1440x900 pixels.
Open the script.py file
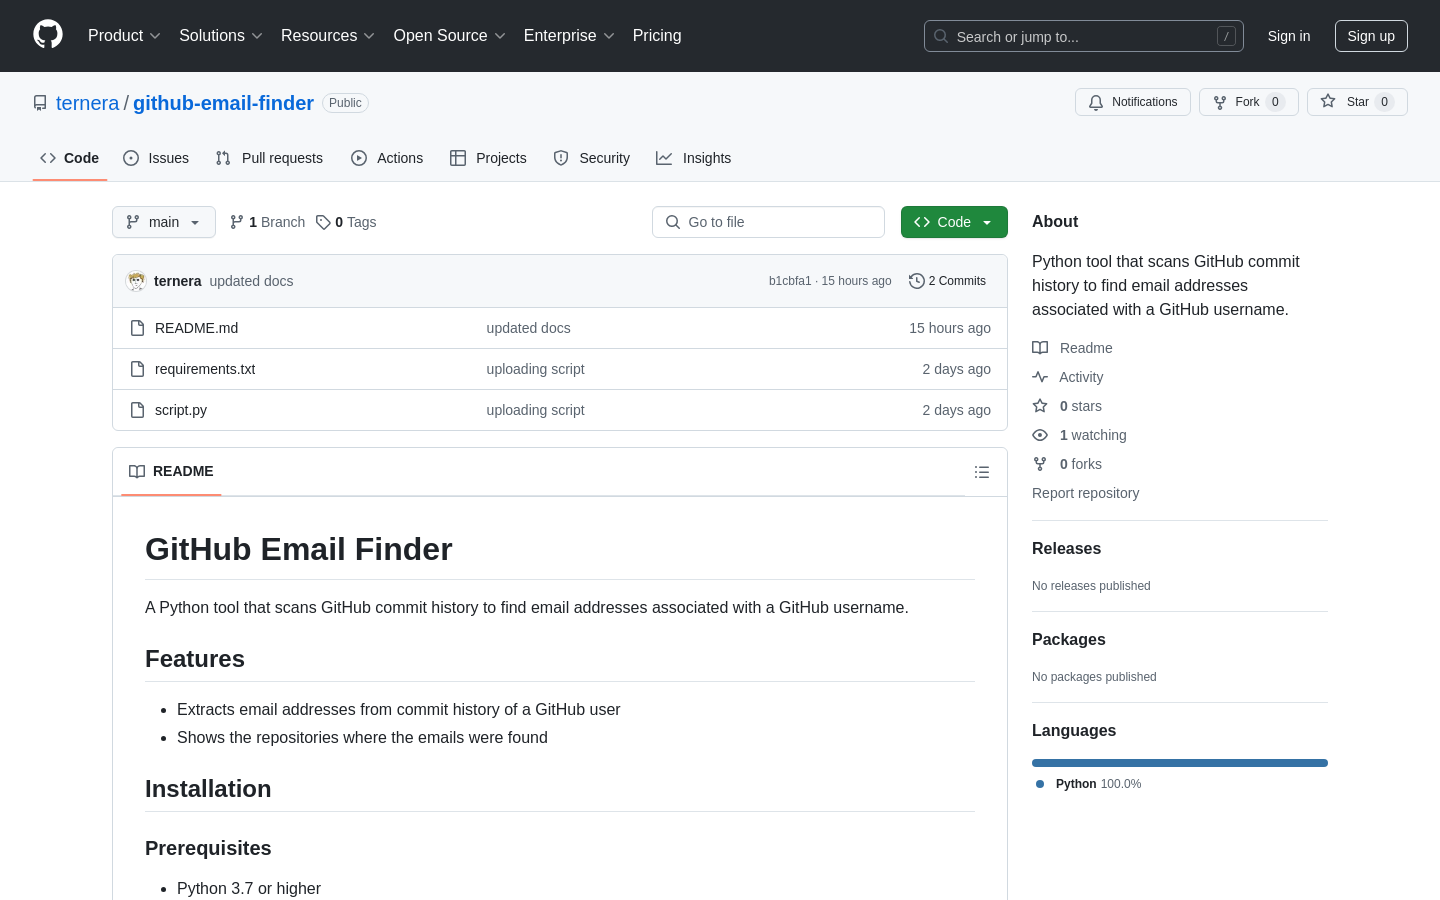point(181,410)
